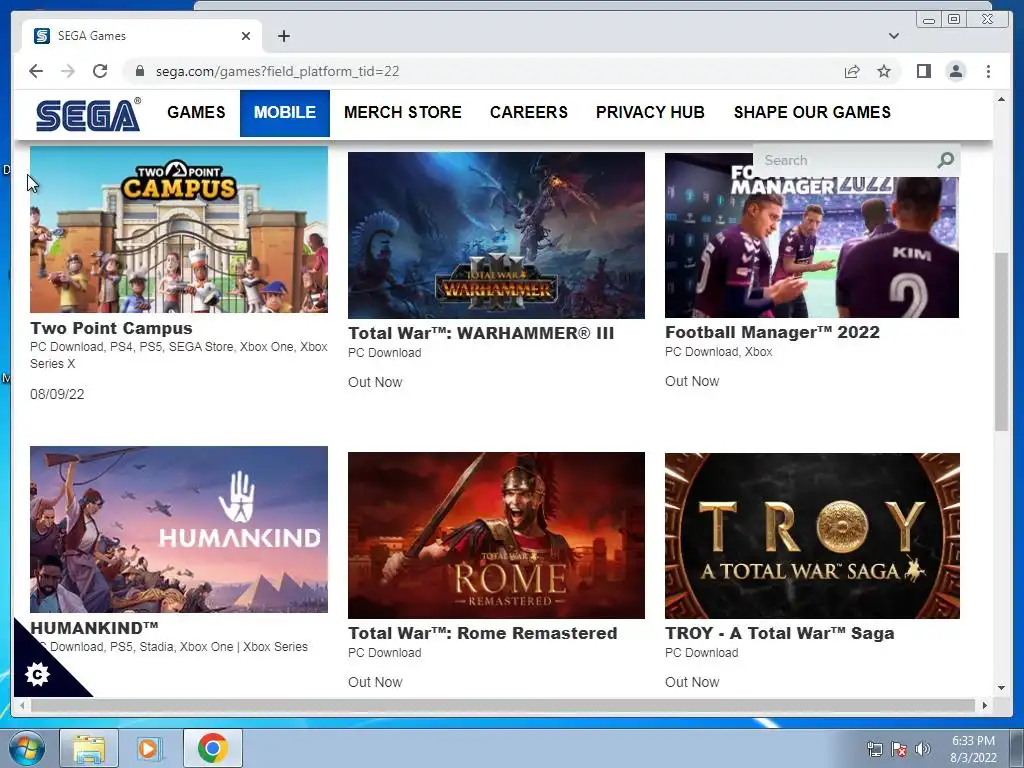Go to CAREERS page
The image size is (1024, 768).
click(528, 112)
